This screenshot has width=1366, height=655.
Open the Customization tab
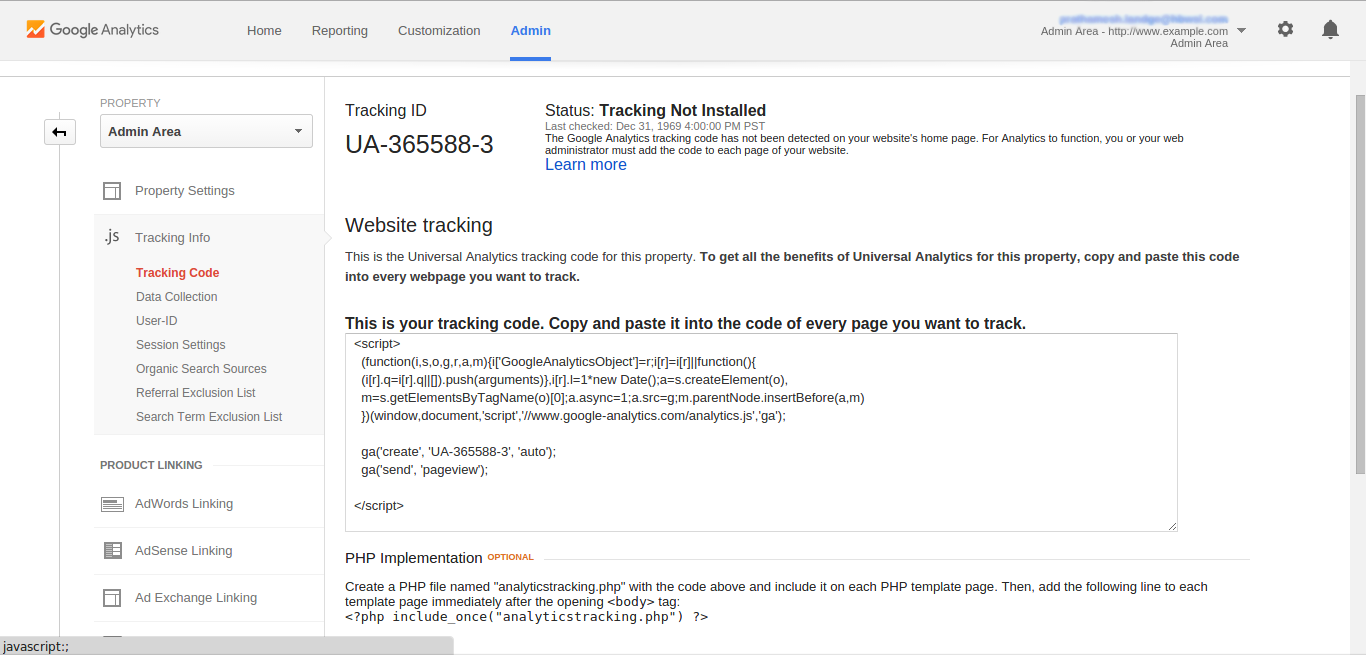pos(439,30)
